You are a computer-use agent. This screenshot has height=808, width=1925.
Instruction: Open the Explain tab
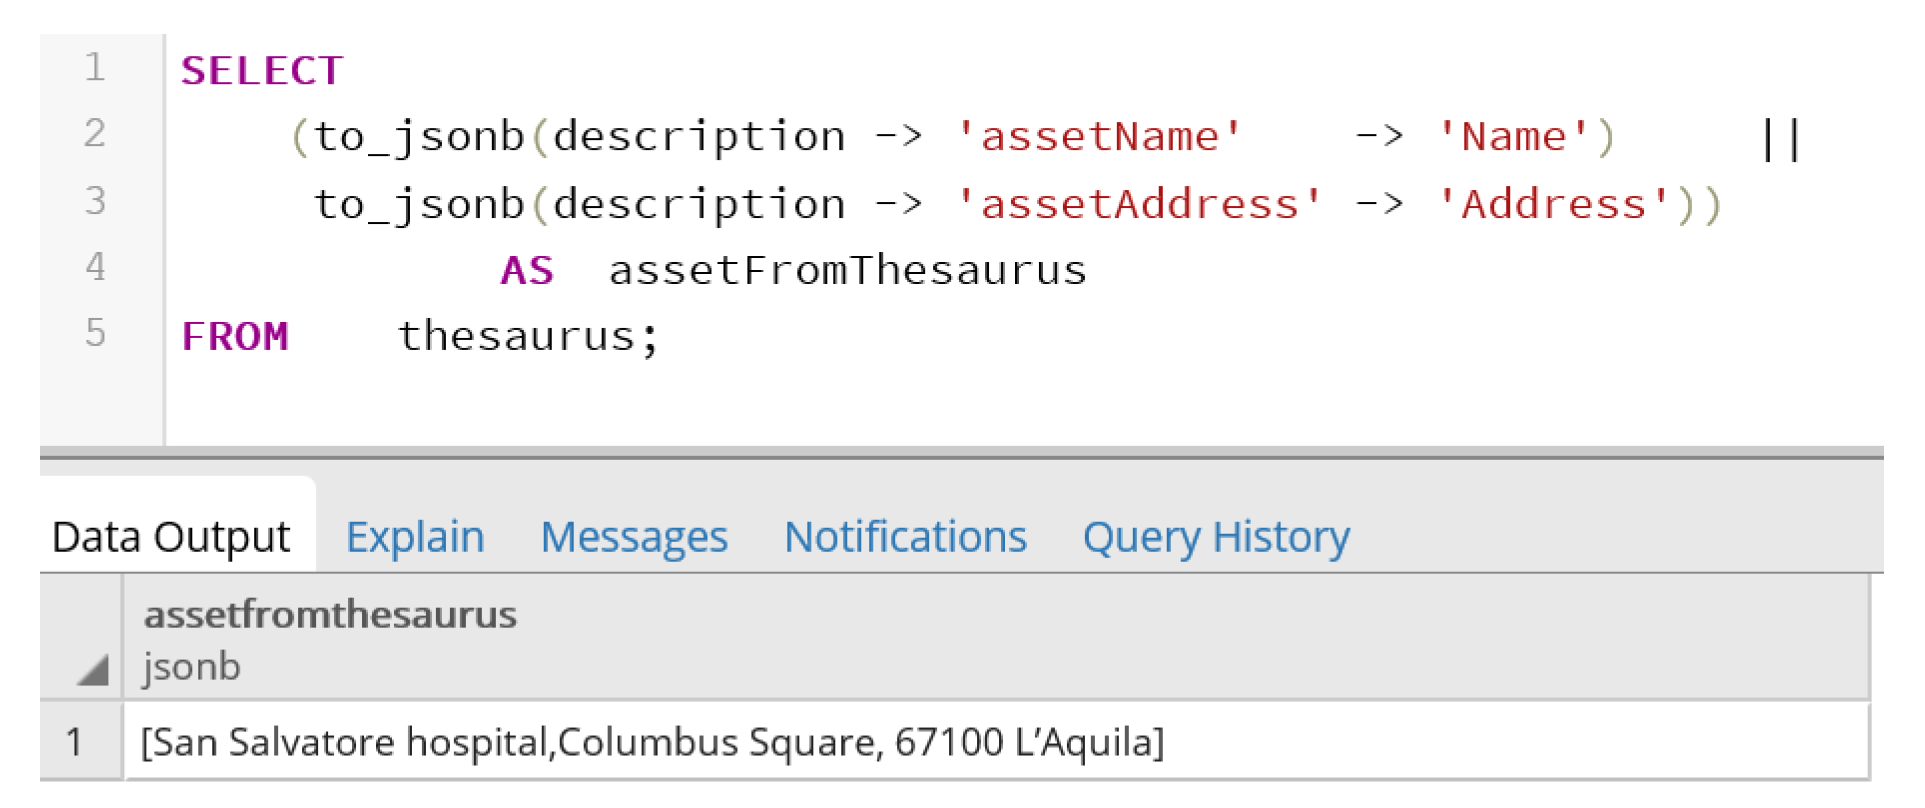pyautogui.click(x=415, y=537)
